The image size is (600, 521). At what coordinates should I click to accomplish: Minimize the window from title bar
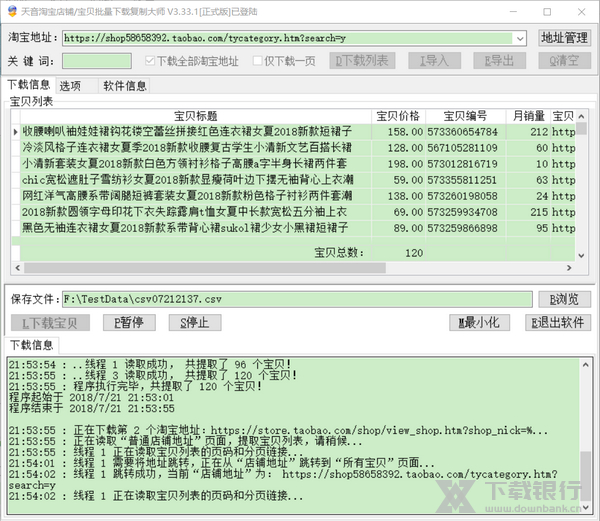tap(513, 11)
